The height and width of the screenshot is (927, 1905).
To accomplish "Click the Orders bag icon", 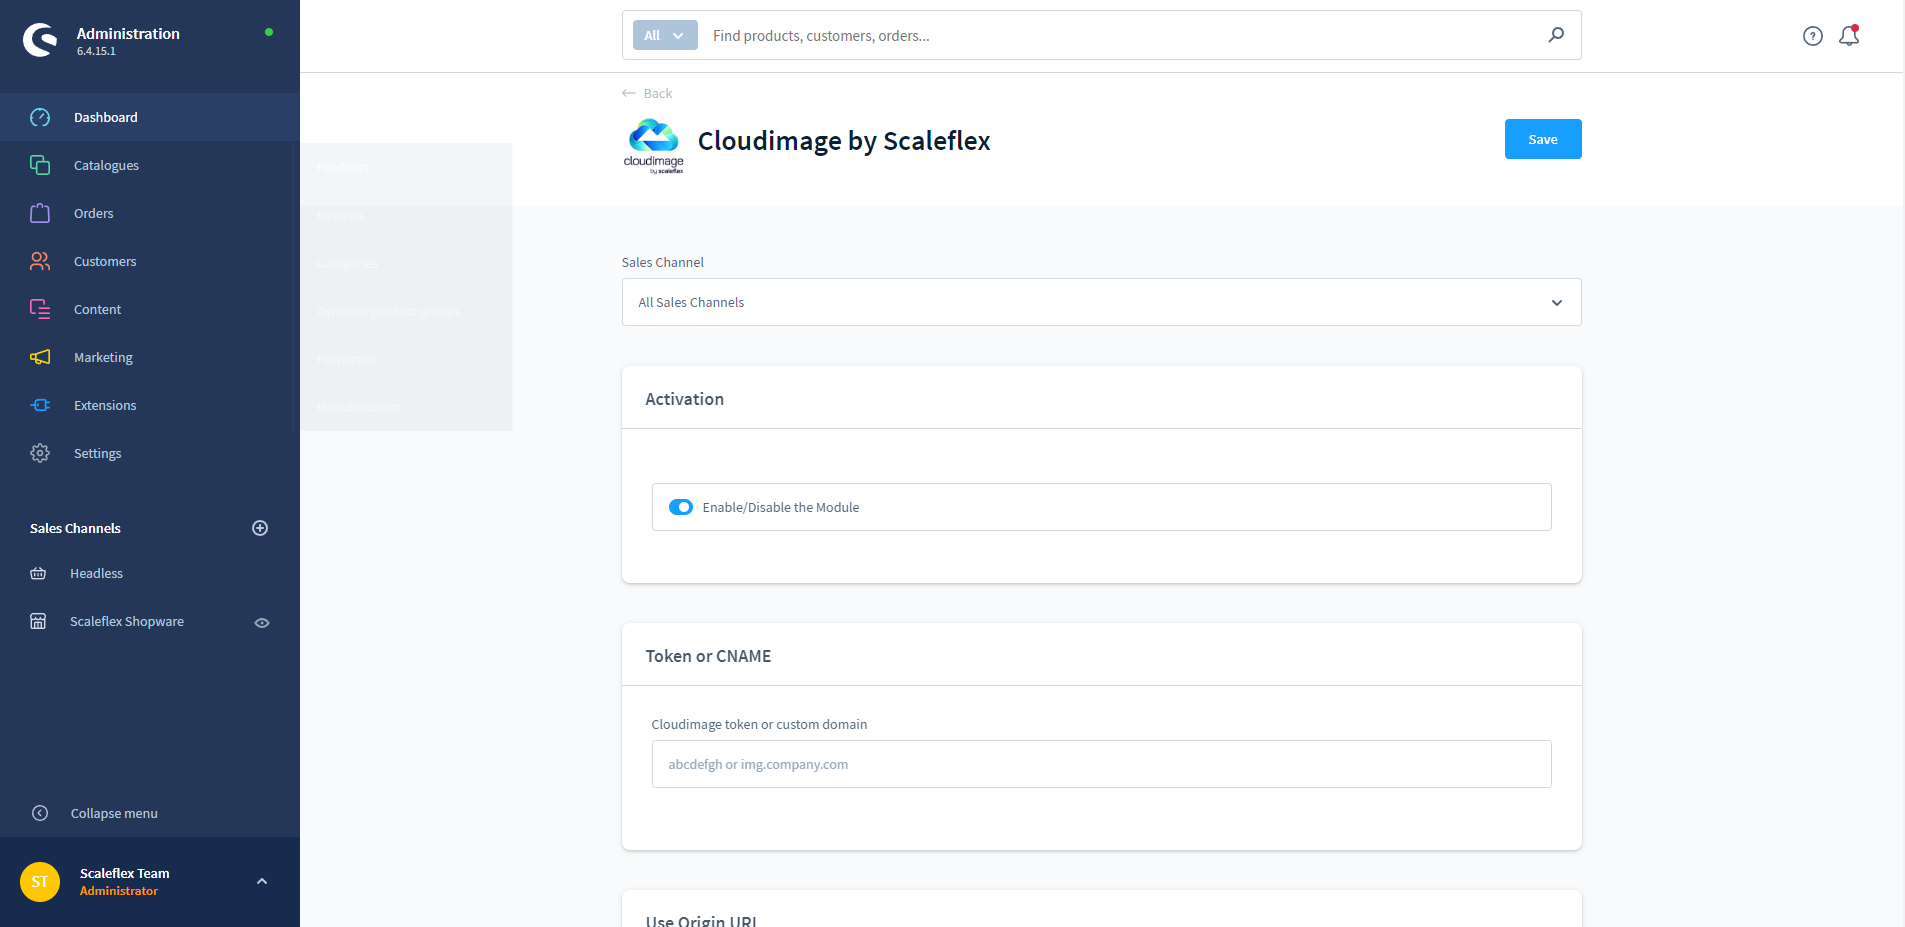I will click(40, 213).
